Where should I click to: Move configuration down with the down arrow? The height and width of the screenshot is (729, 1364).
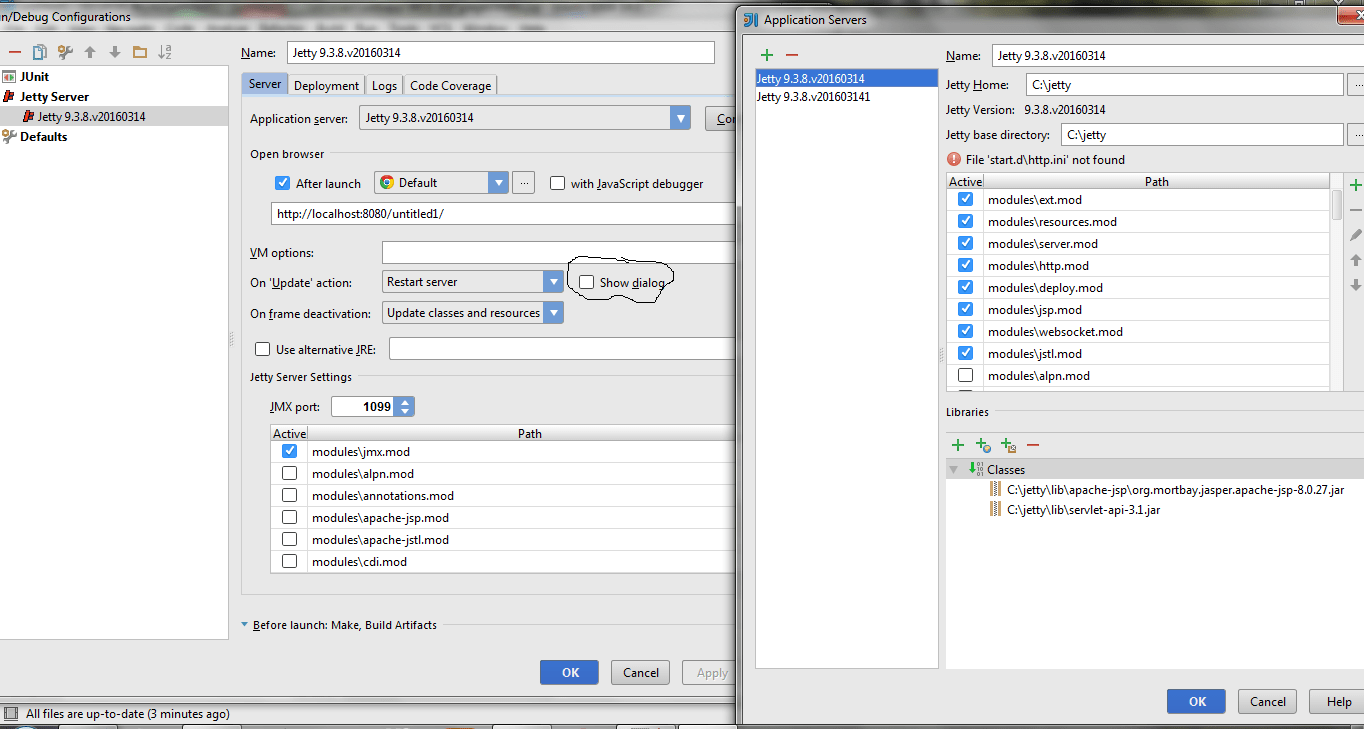115,52
